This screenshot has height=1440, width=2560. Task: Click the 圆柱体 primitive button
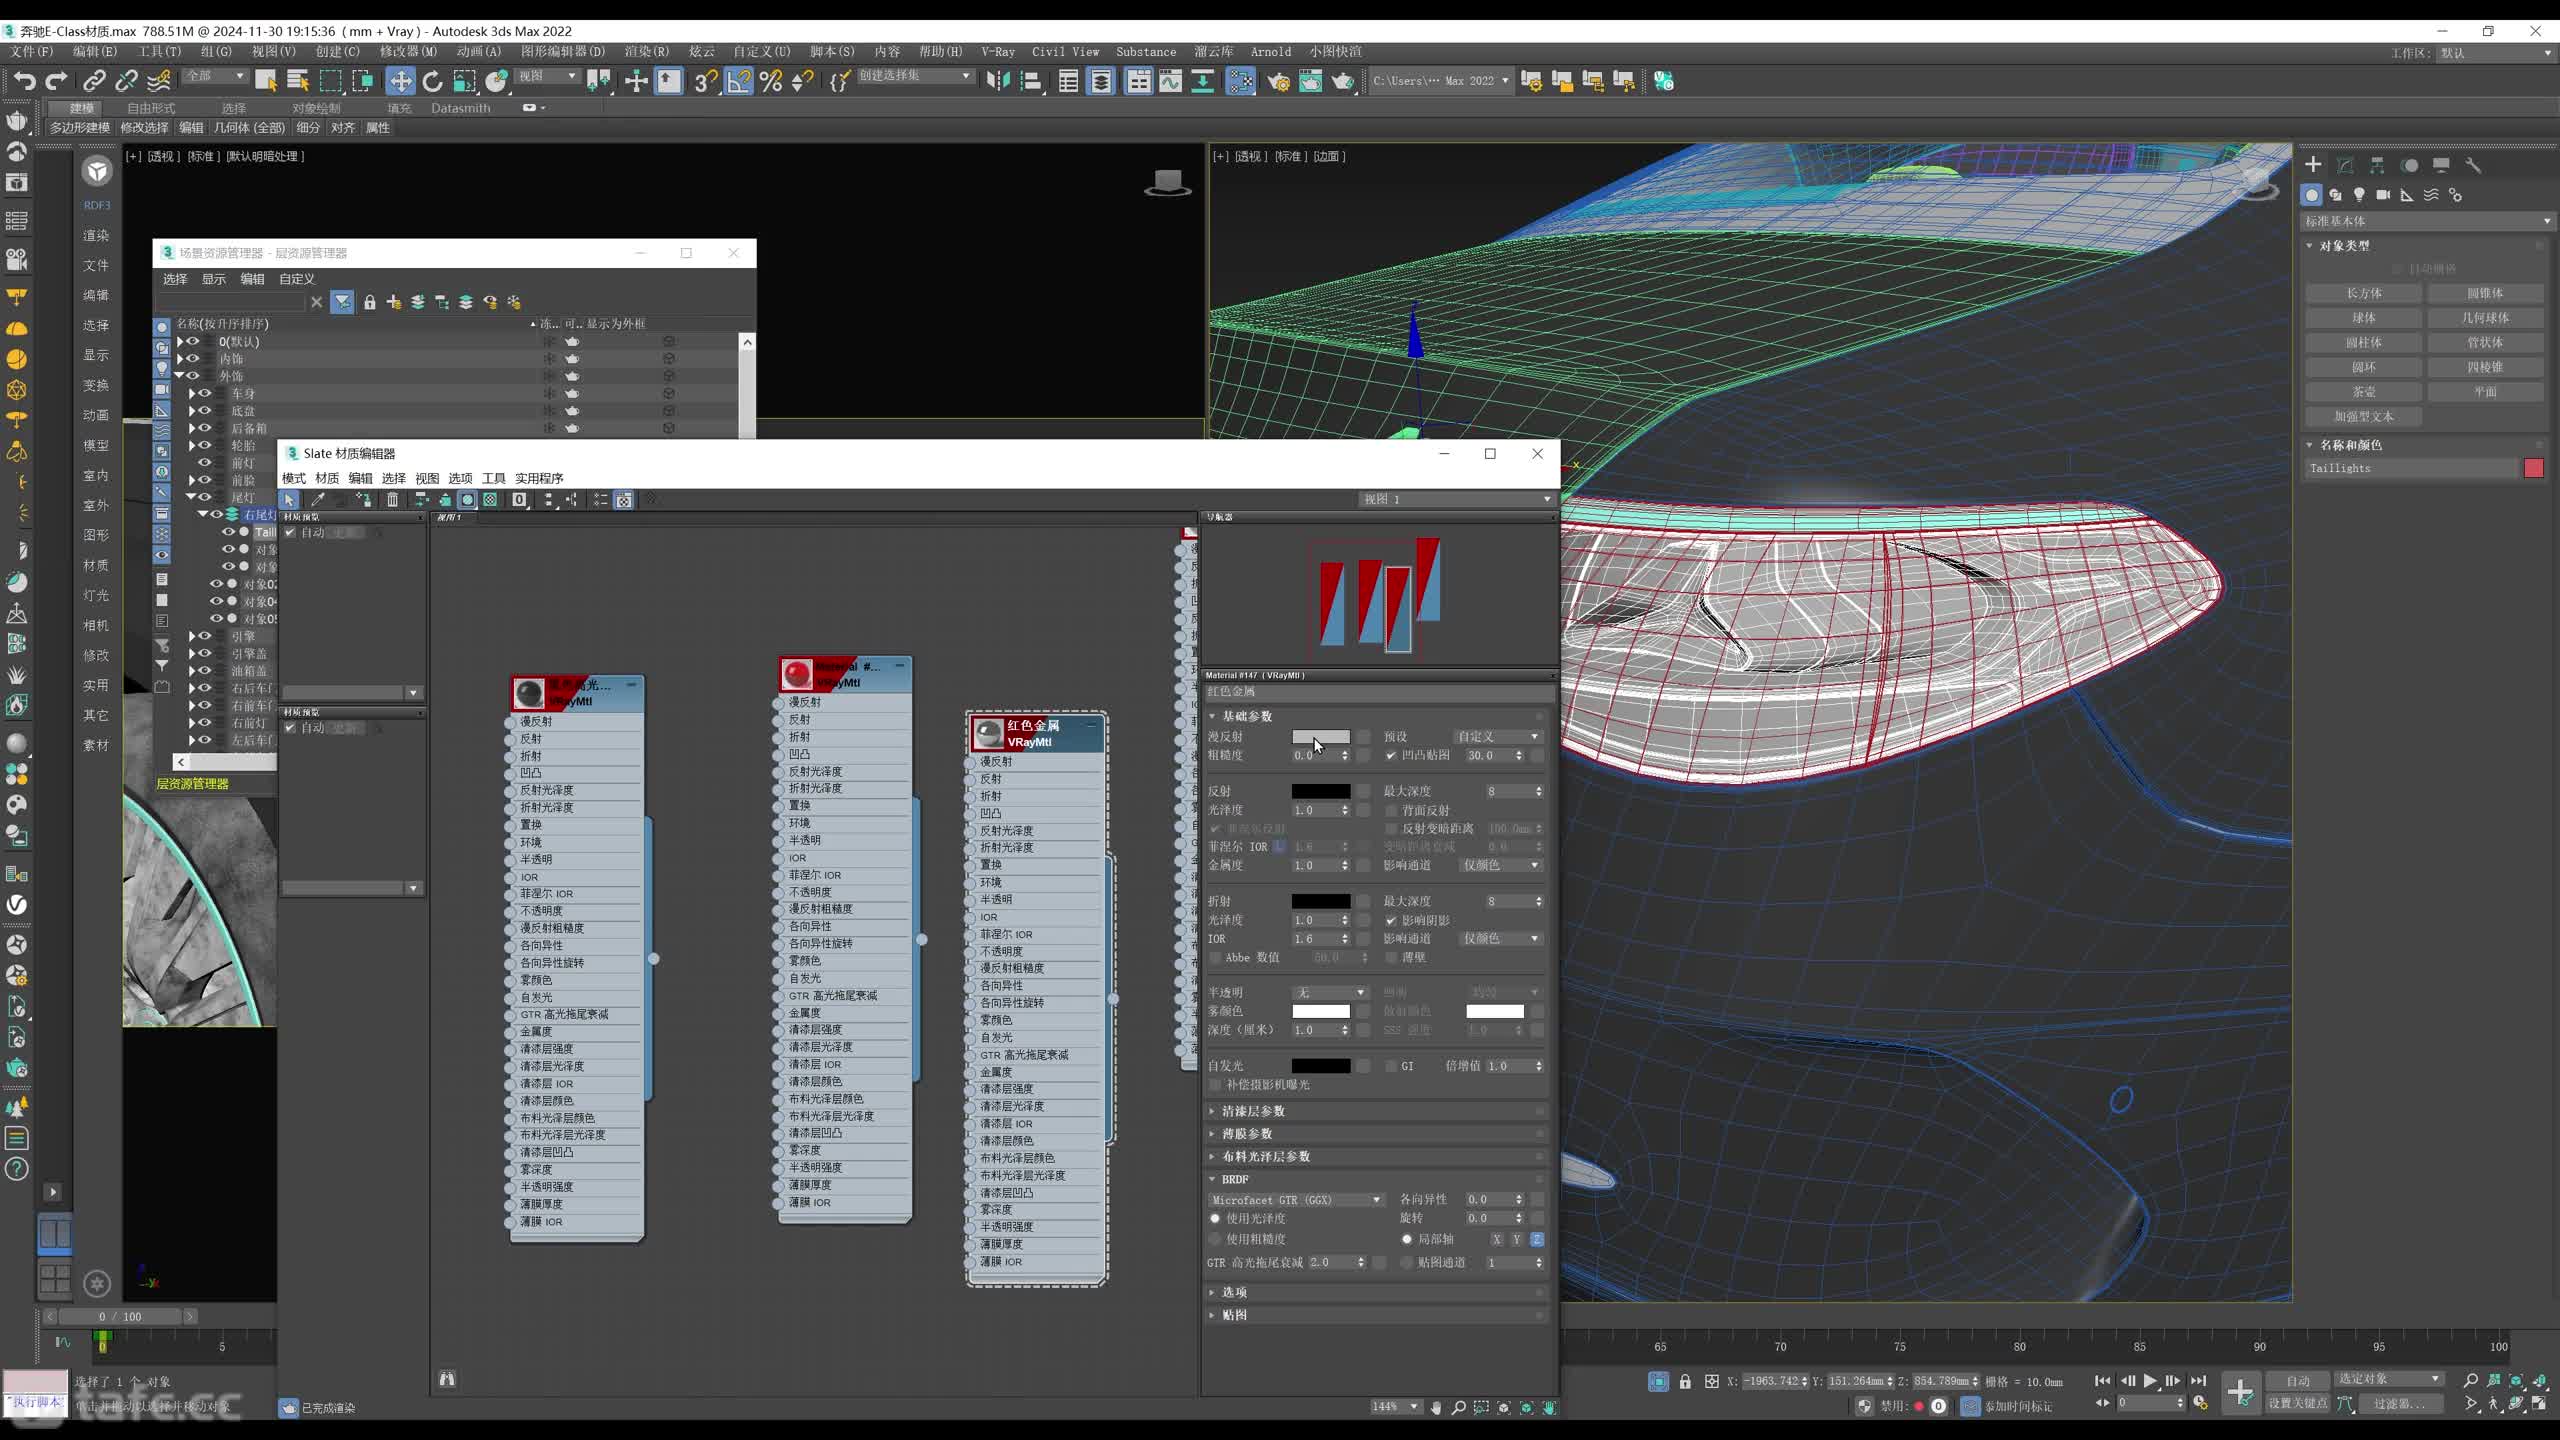(x=2364, y=342)
